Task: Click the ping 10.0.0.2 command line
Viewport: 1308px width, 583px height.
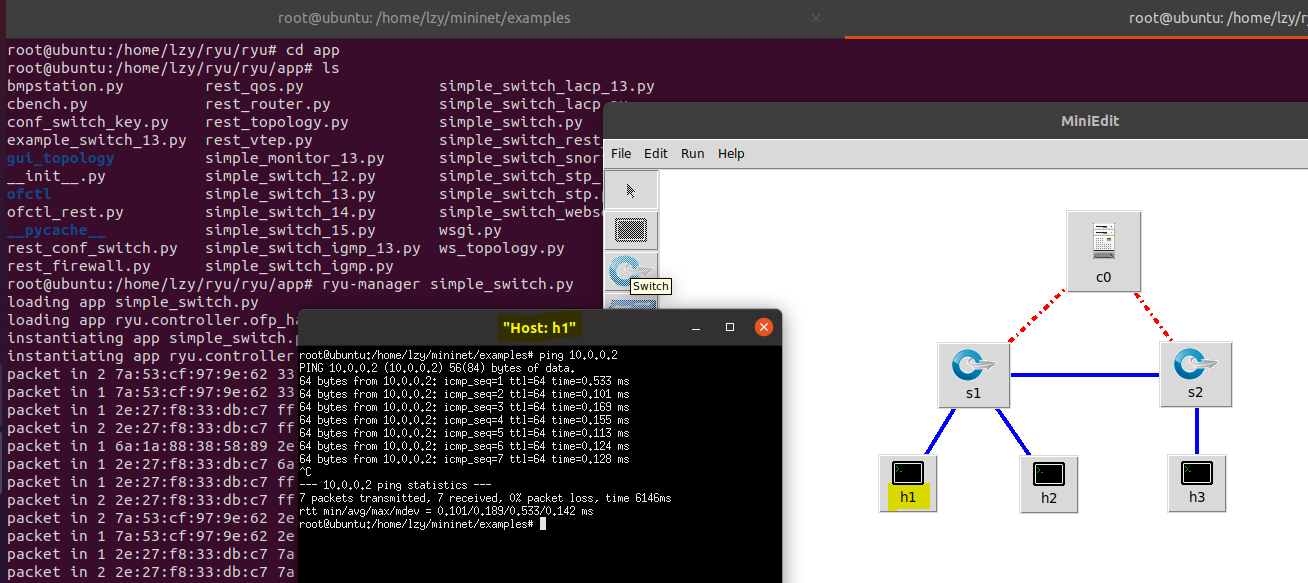Action: pos(458,356)
